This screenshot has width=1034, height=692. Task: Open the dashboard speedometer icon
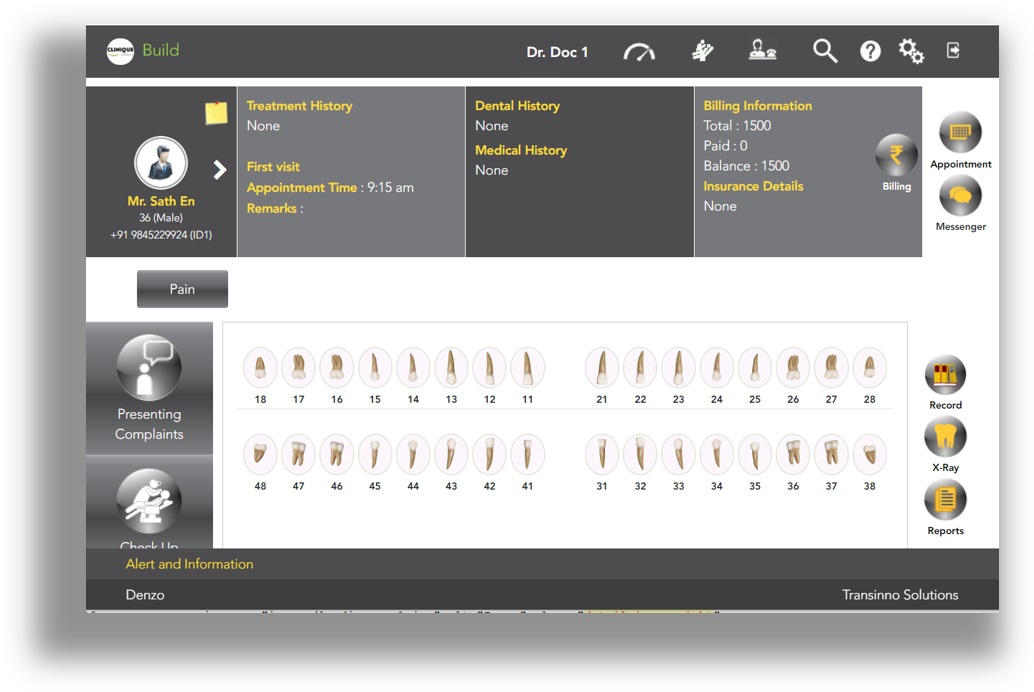tap(639, 51)
